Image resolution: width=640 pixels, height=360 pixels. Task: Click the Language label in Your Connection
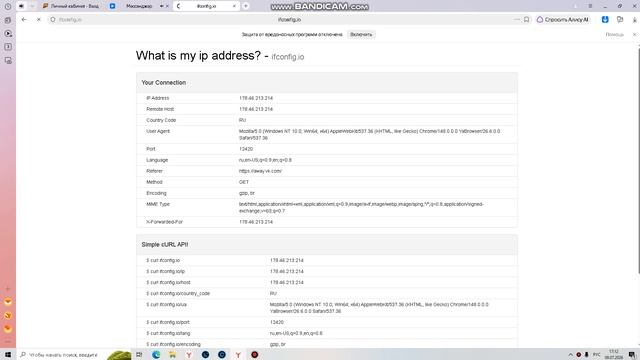157,160
